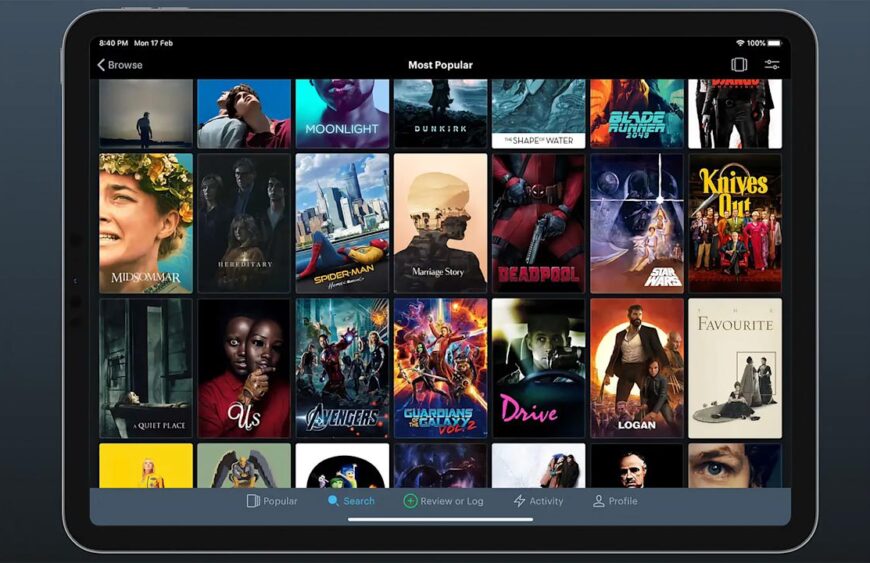Open the Avengers poster
870x563 pixels.
pyautogui.click(x=342, y=368)
